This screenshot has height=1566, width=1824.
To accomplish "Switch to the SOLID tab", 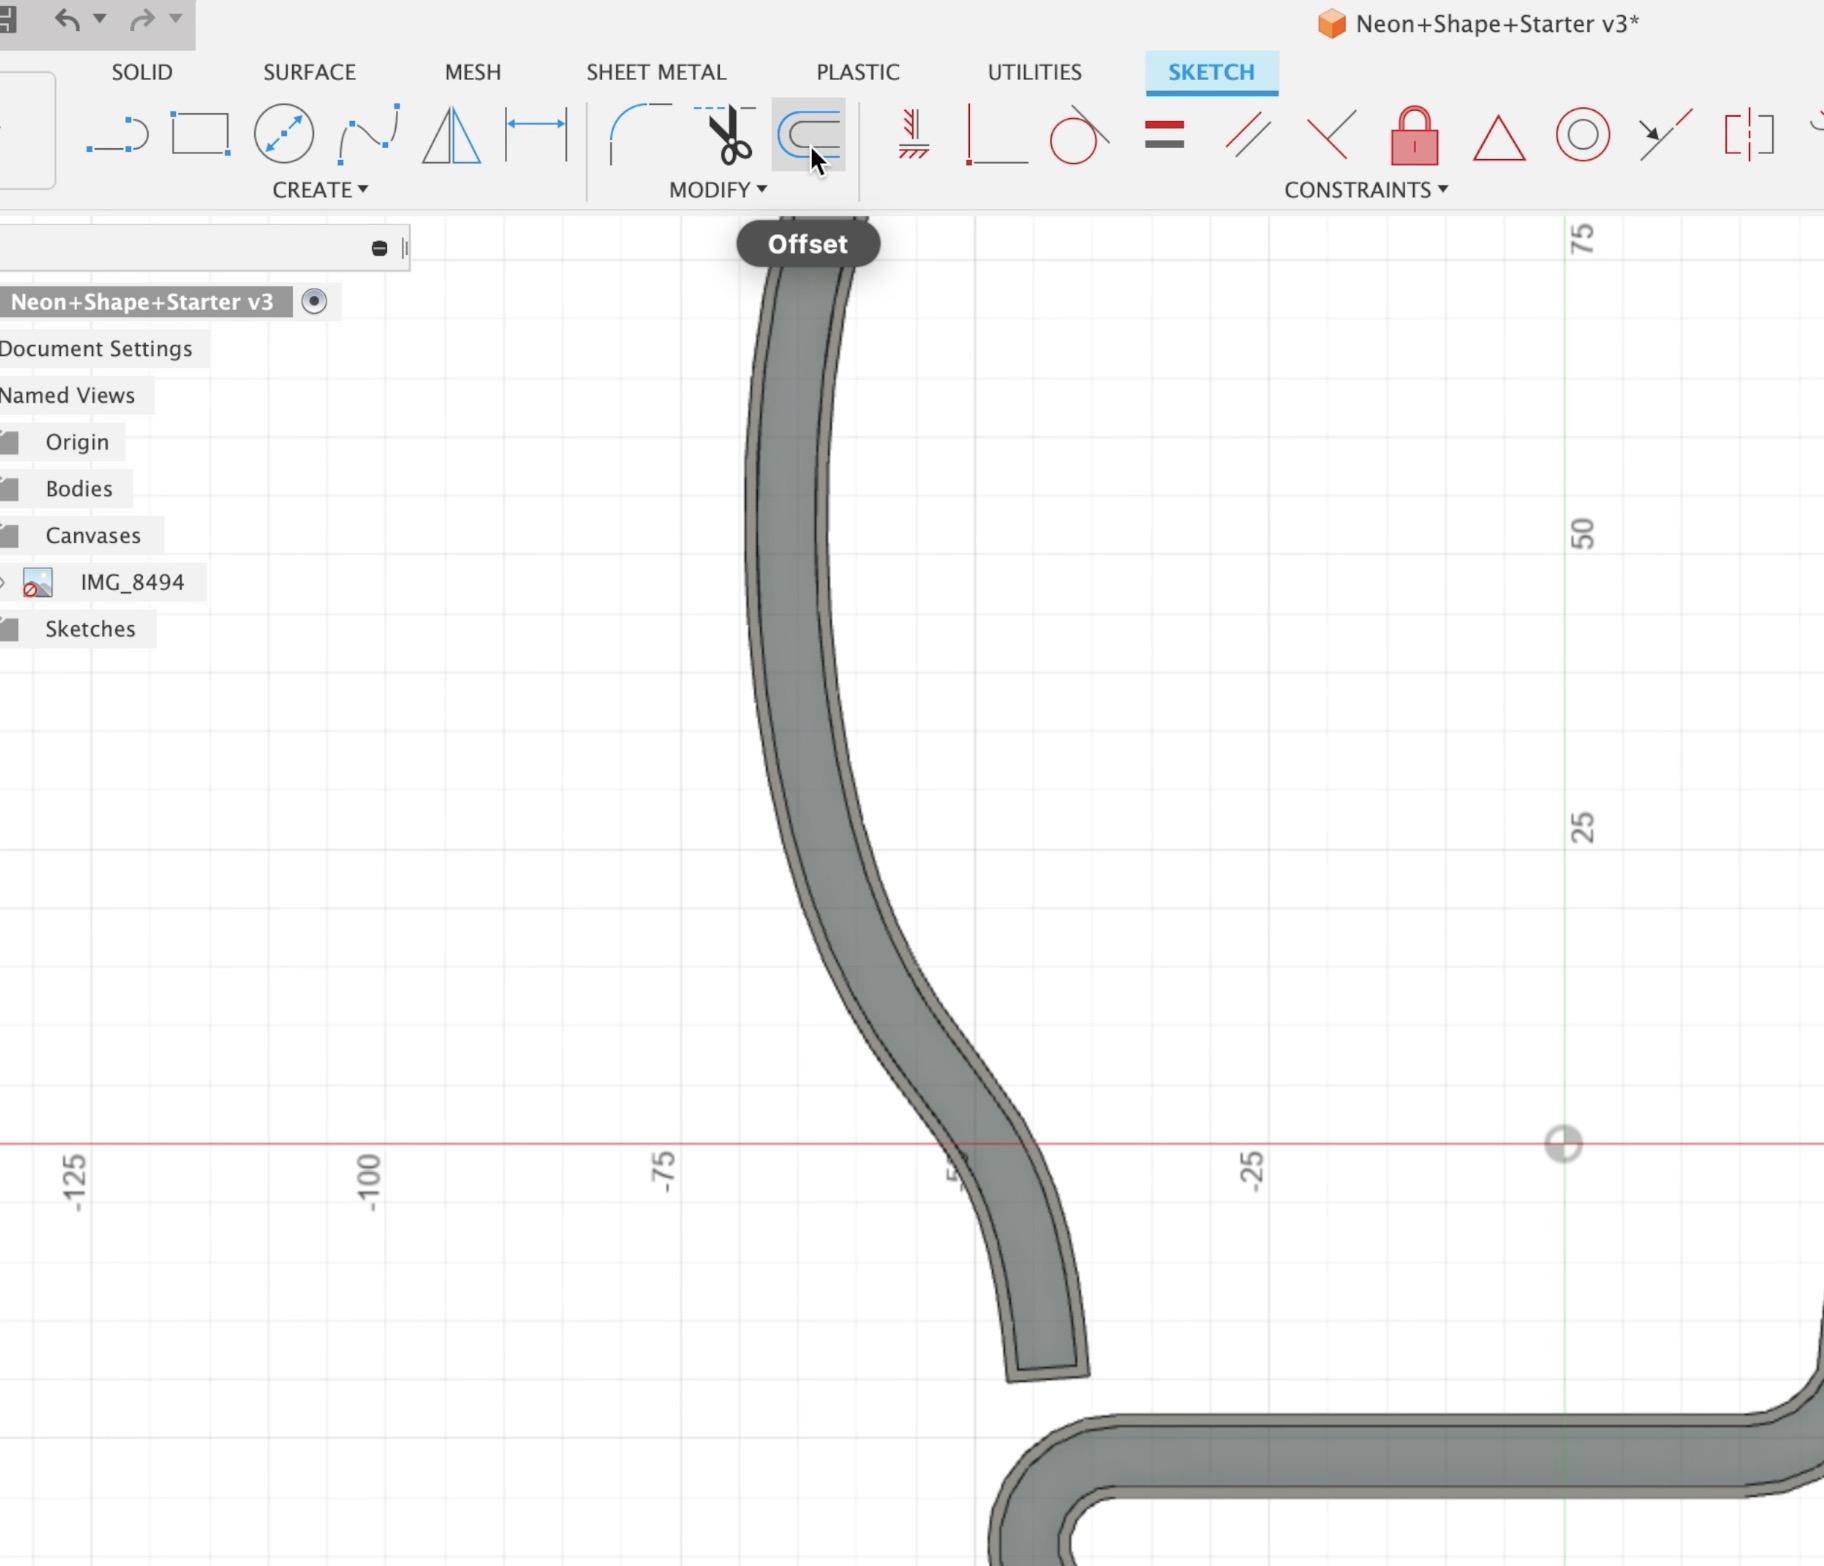I will 142,72.
